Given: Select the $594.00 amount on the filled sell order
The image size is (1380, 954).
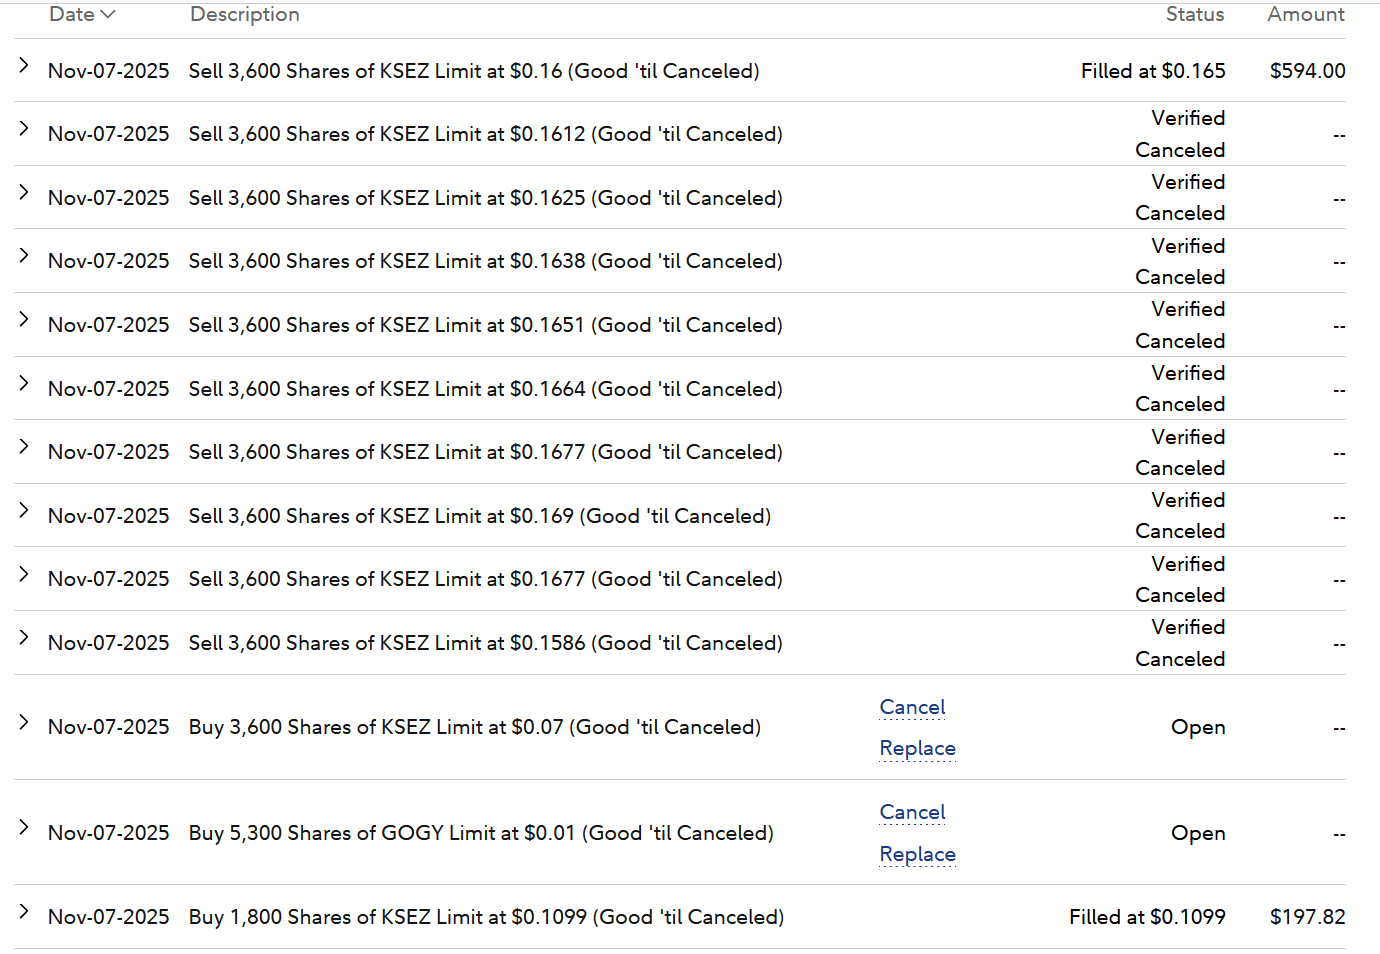Looking at the screenshot, I should (x=1307, y=71).
